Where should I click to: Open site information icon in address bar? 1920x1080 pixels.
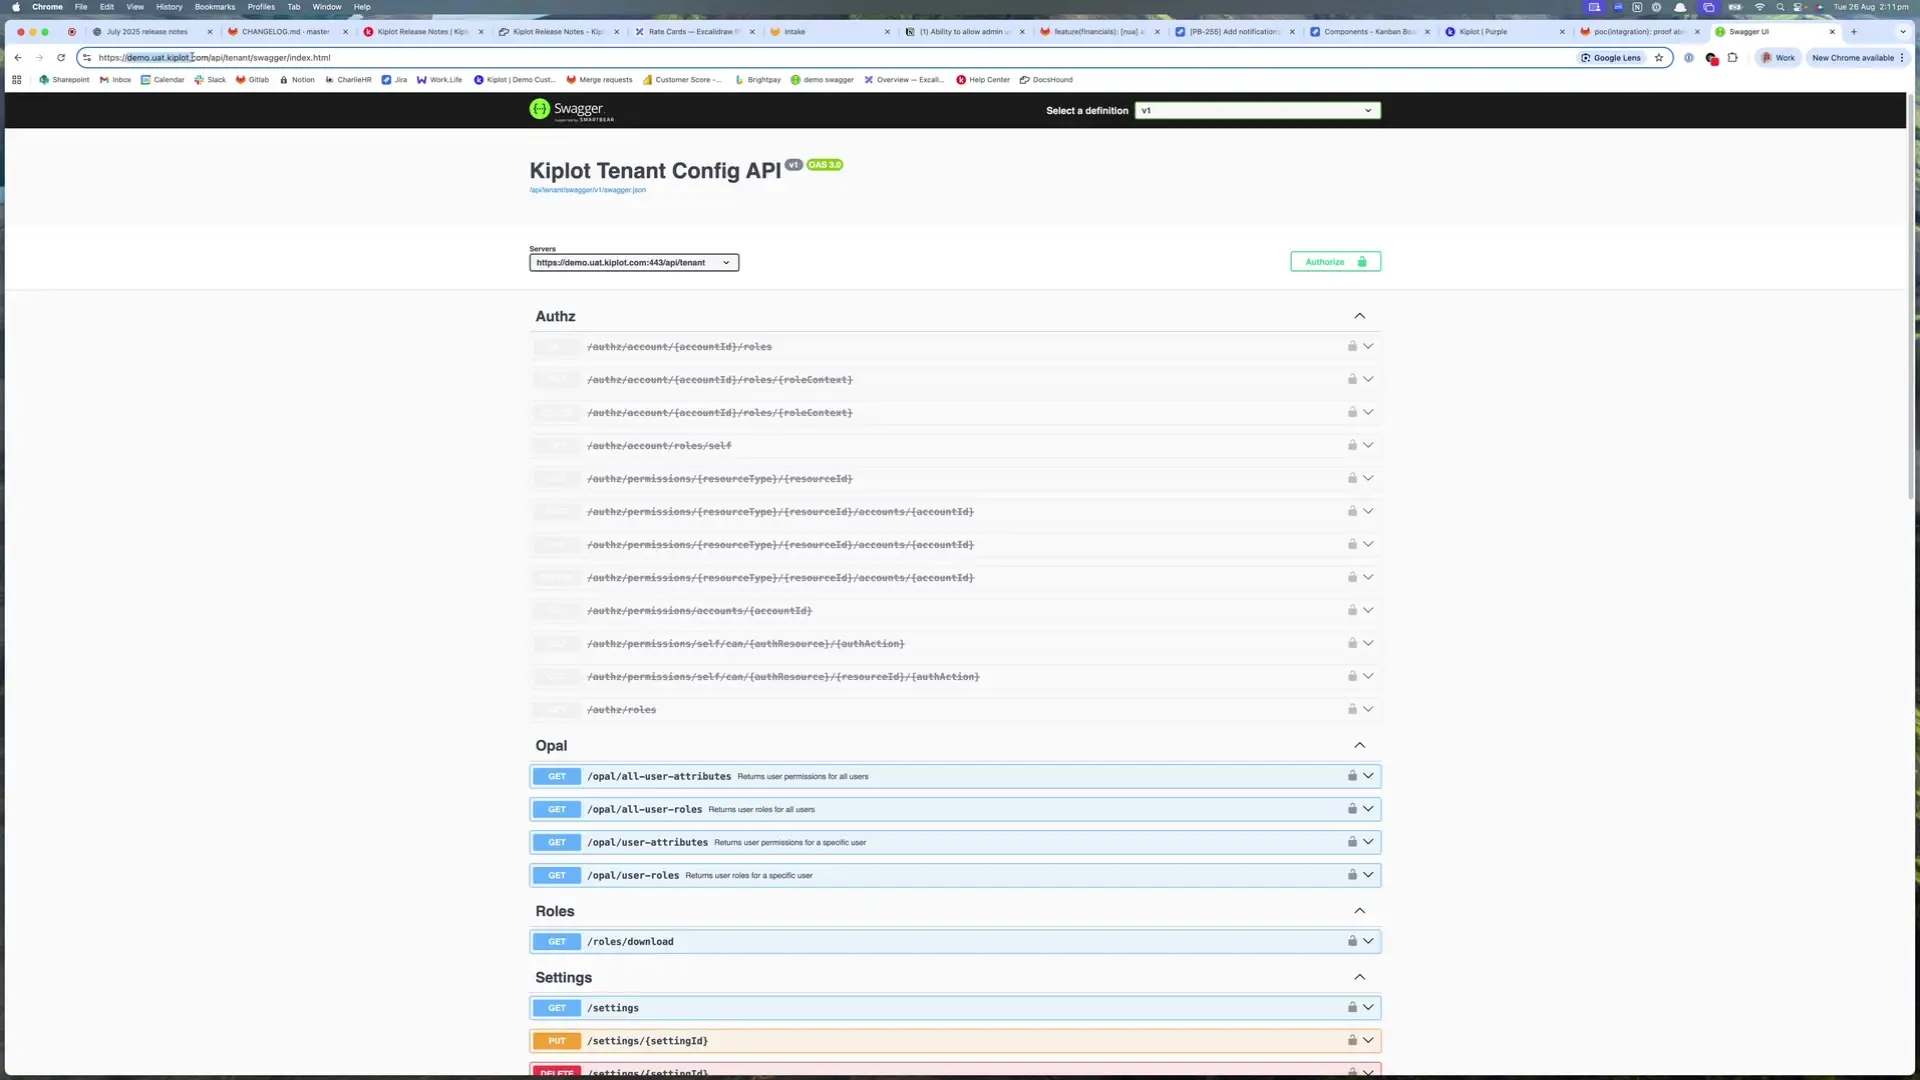[87, 58]
